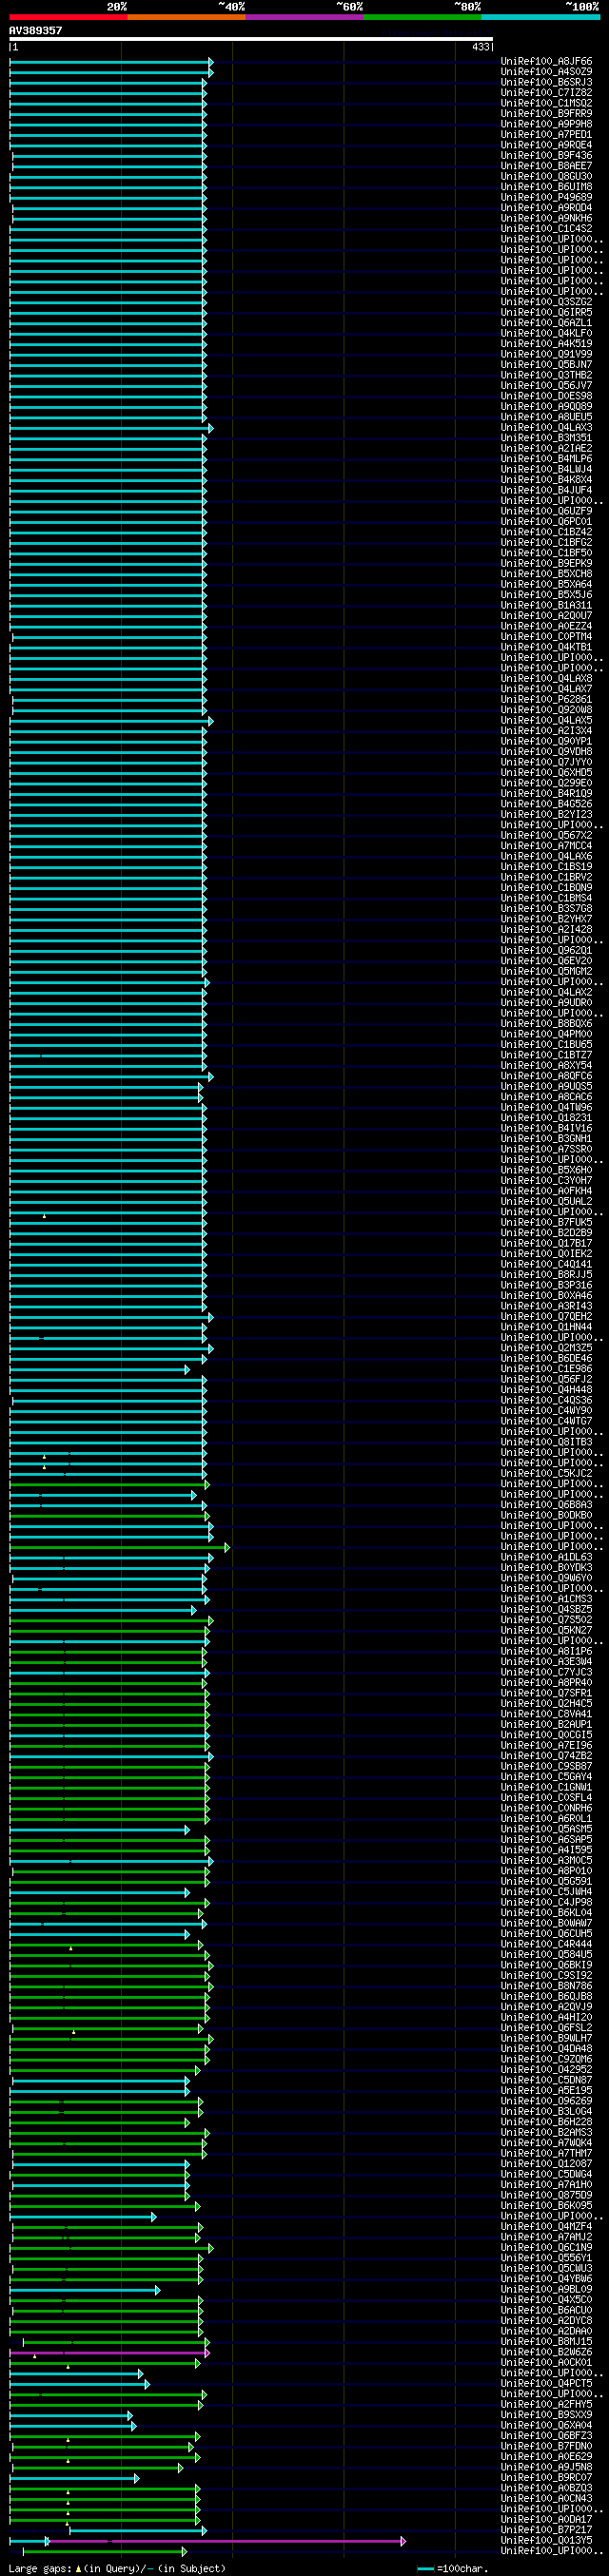Select hit label UniRef100_A3RI43
Screen dimensions: 609x2576
click(x=546, y=1306)
